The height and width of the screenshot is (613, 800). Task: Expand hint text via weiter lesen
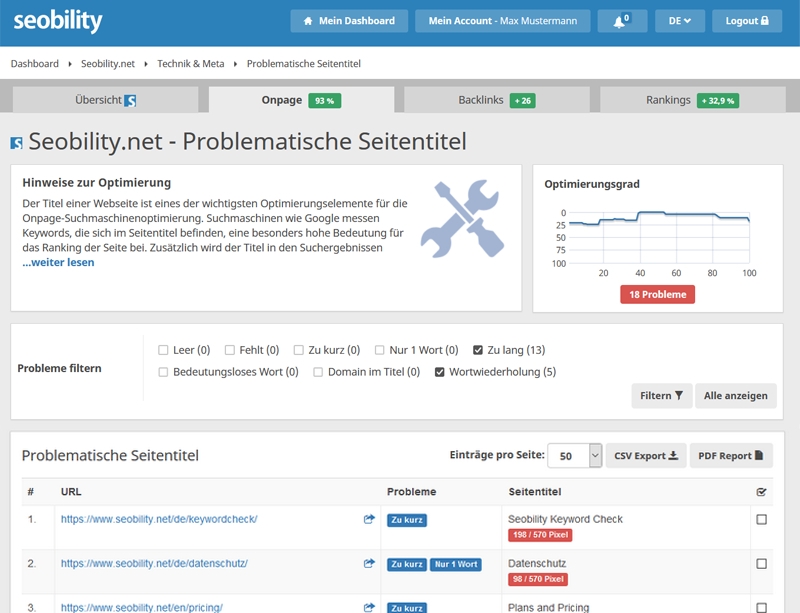[58, 263]
